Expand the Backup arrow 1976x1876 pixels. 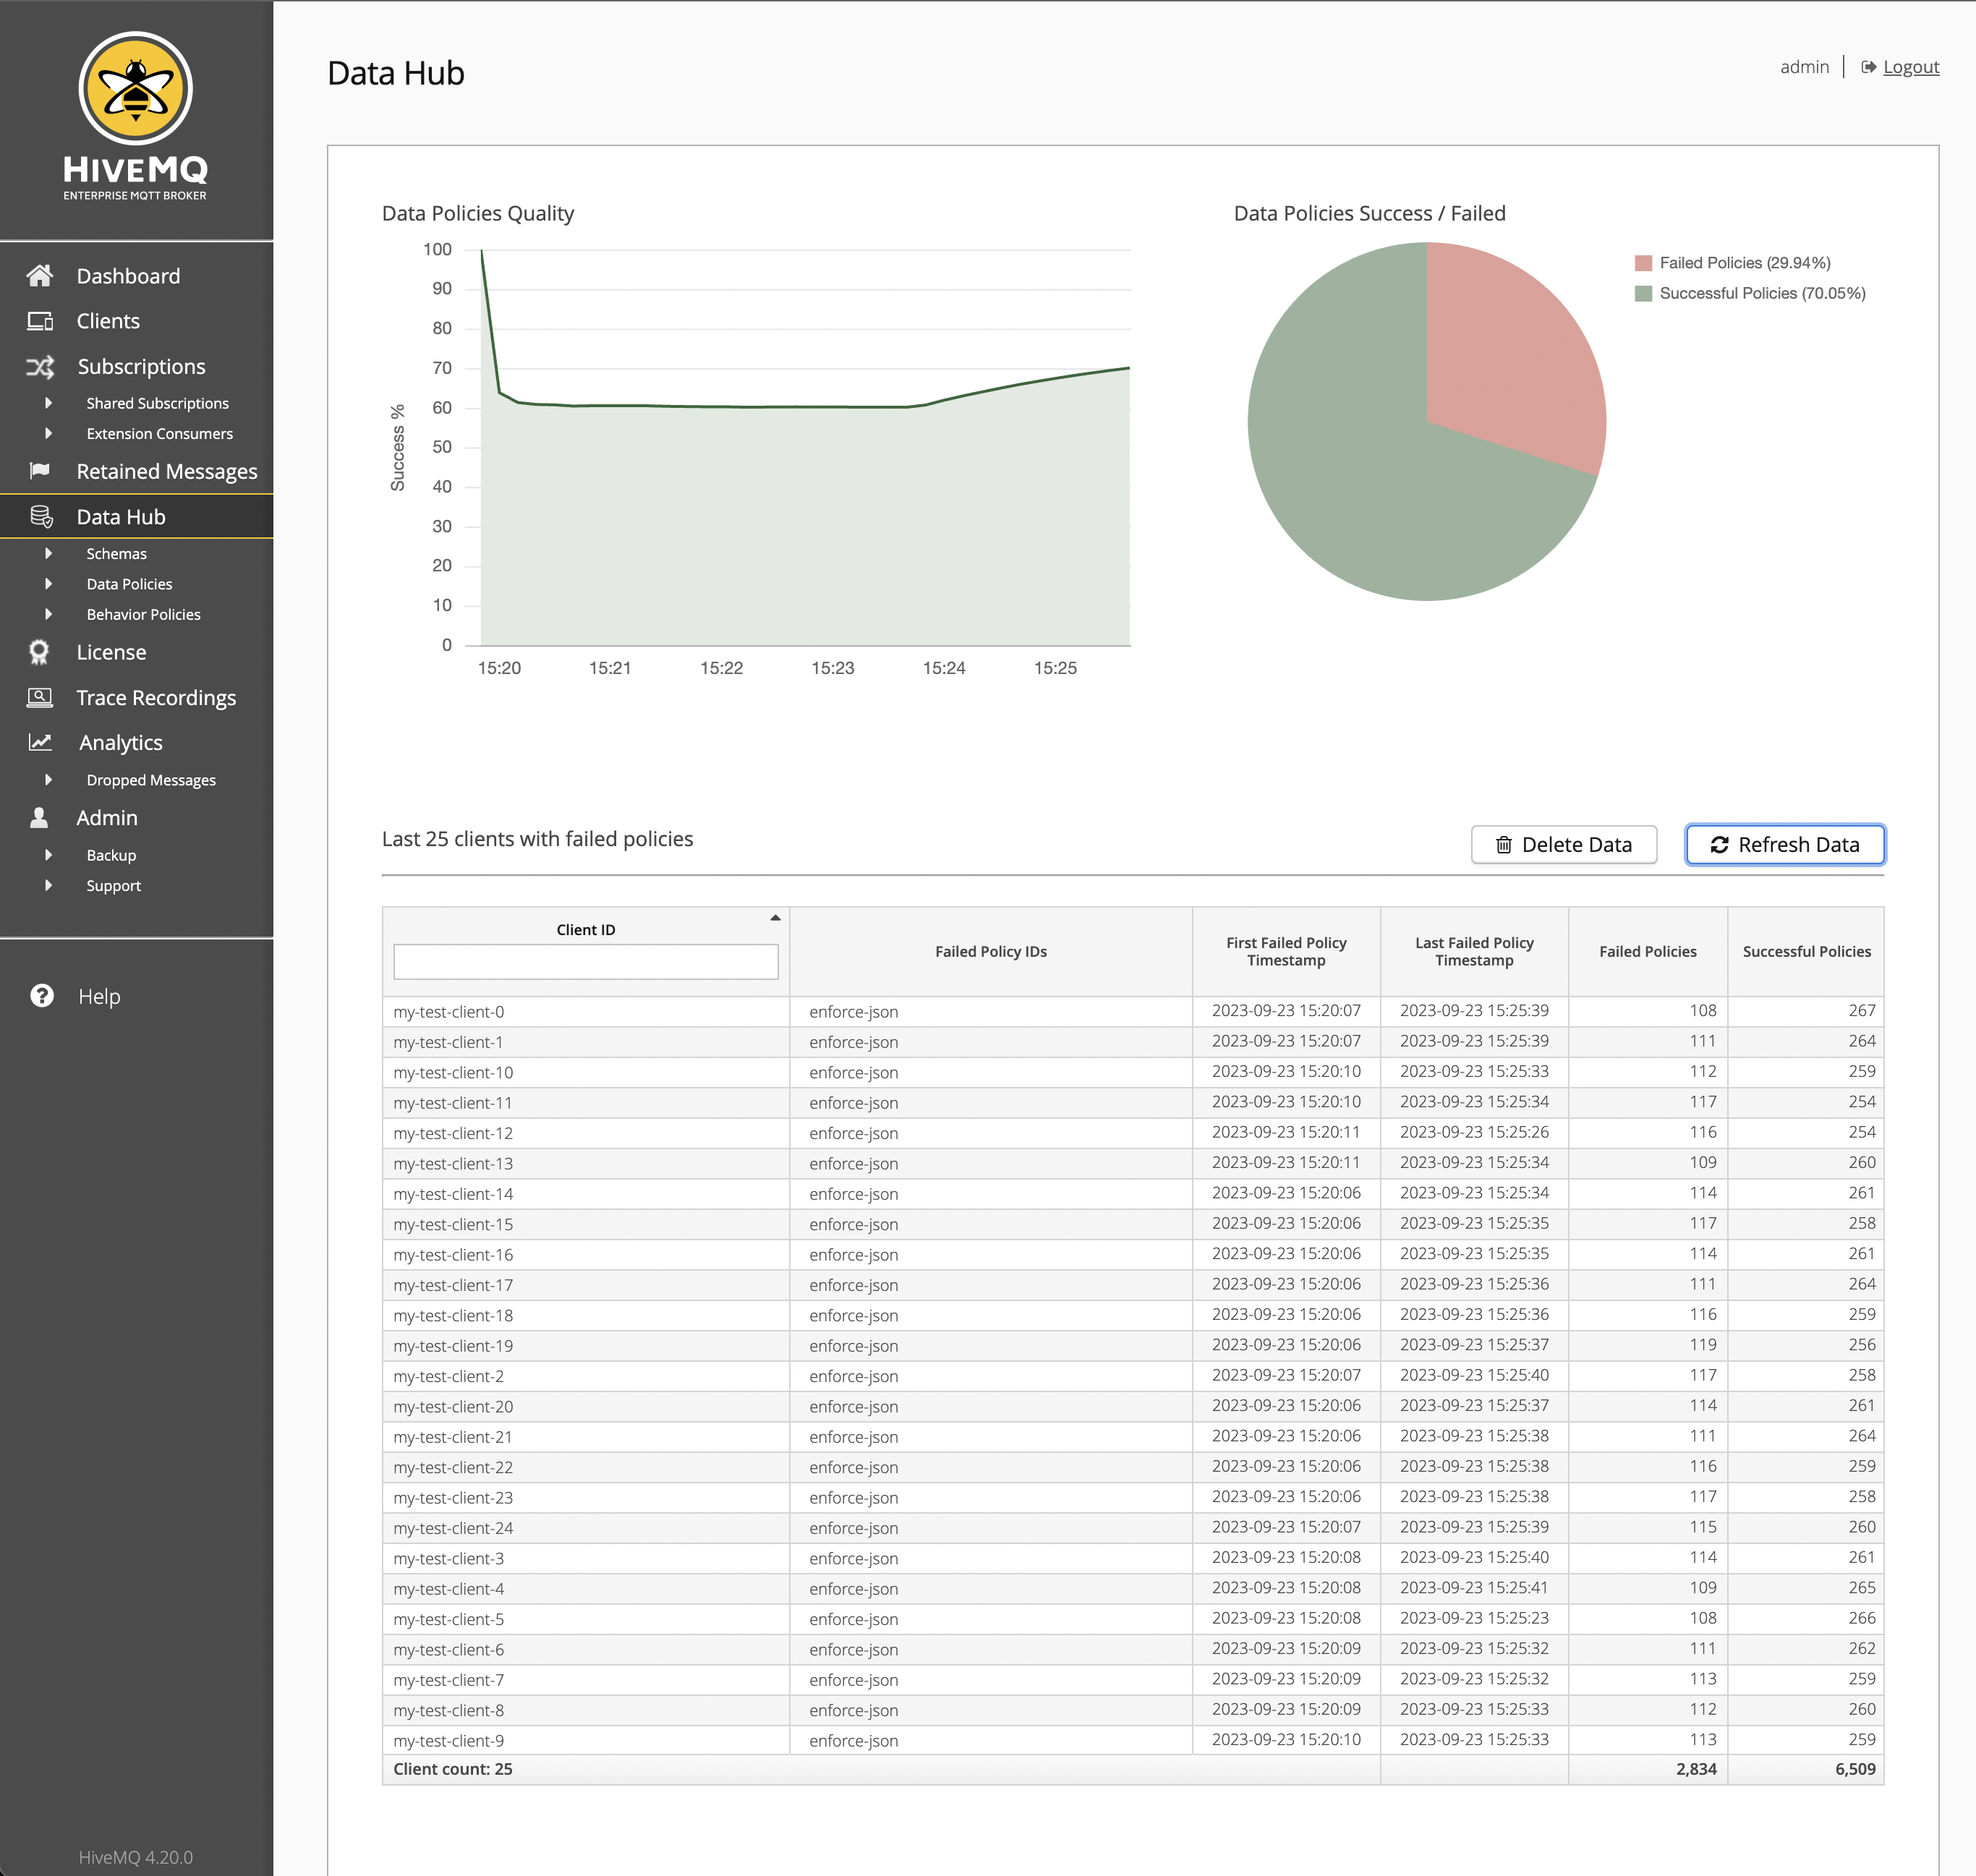(48, 855)
